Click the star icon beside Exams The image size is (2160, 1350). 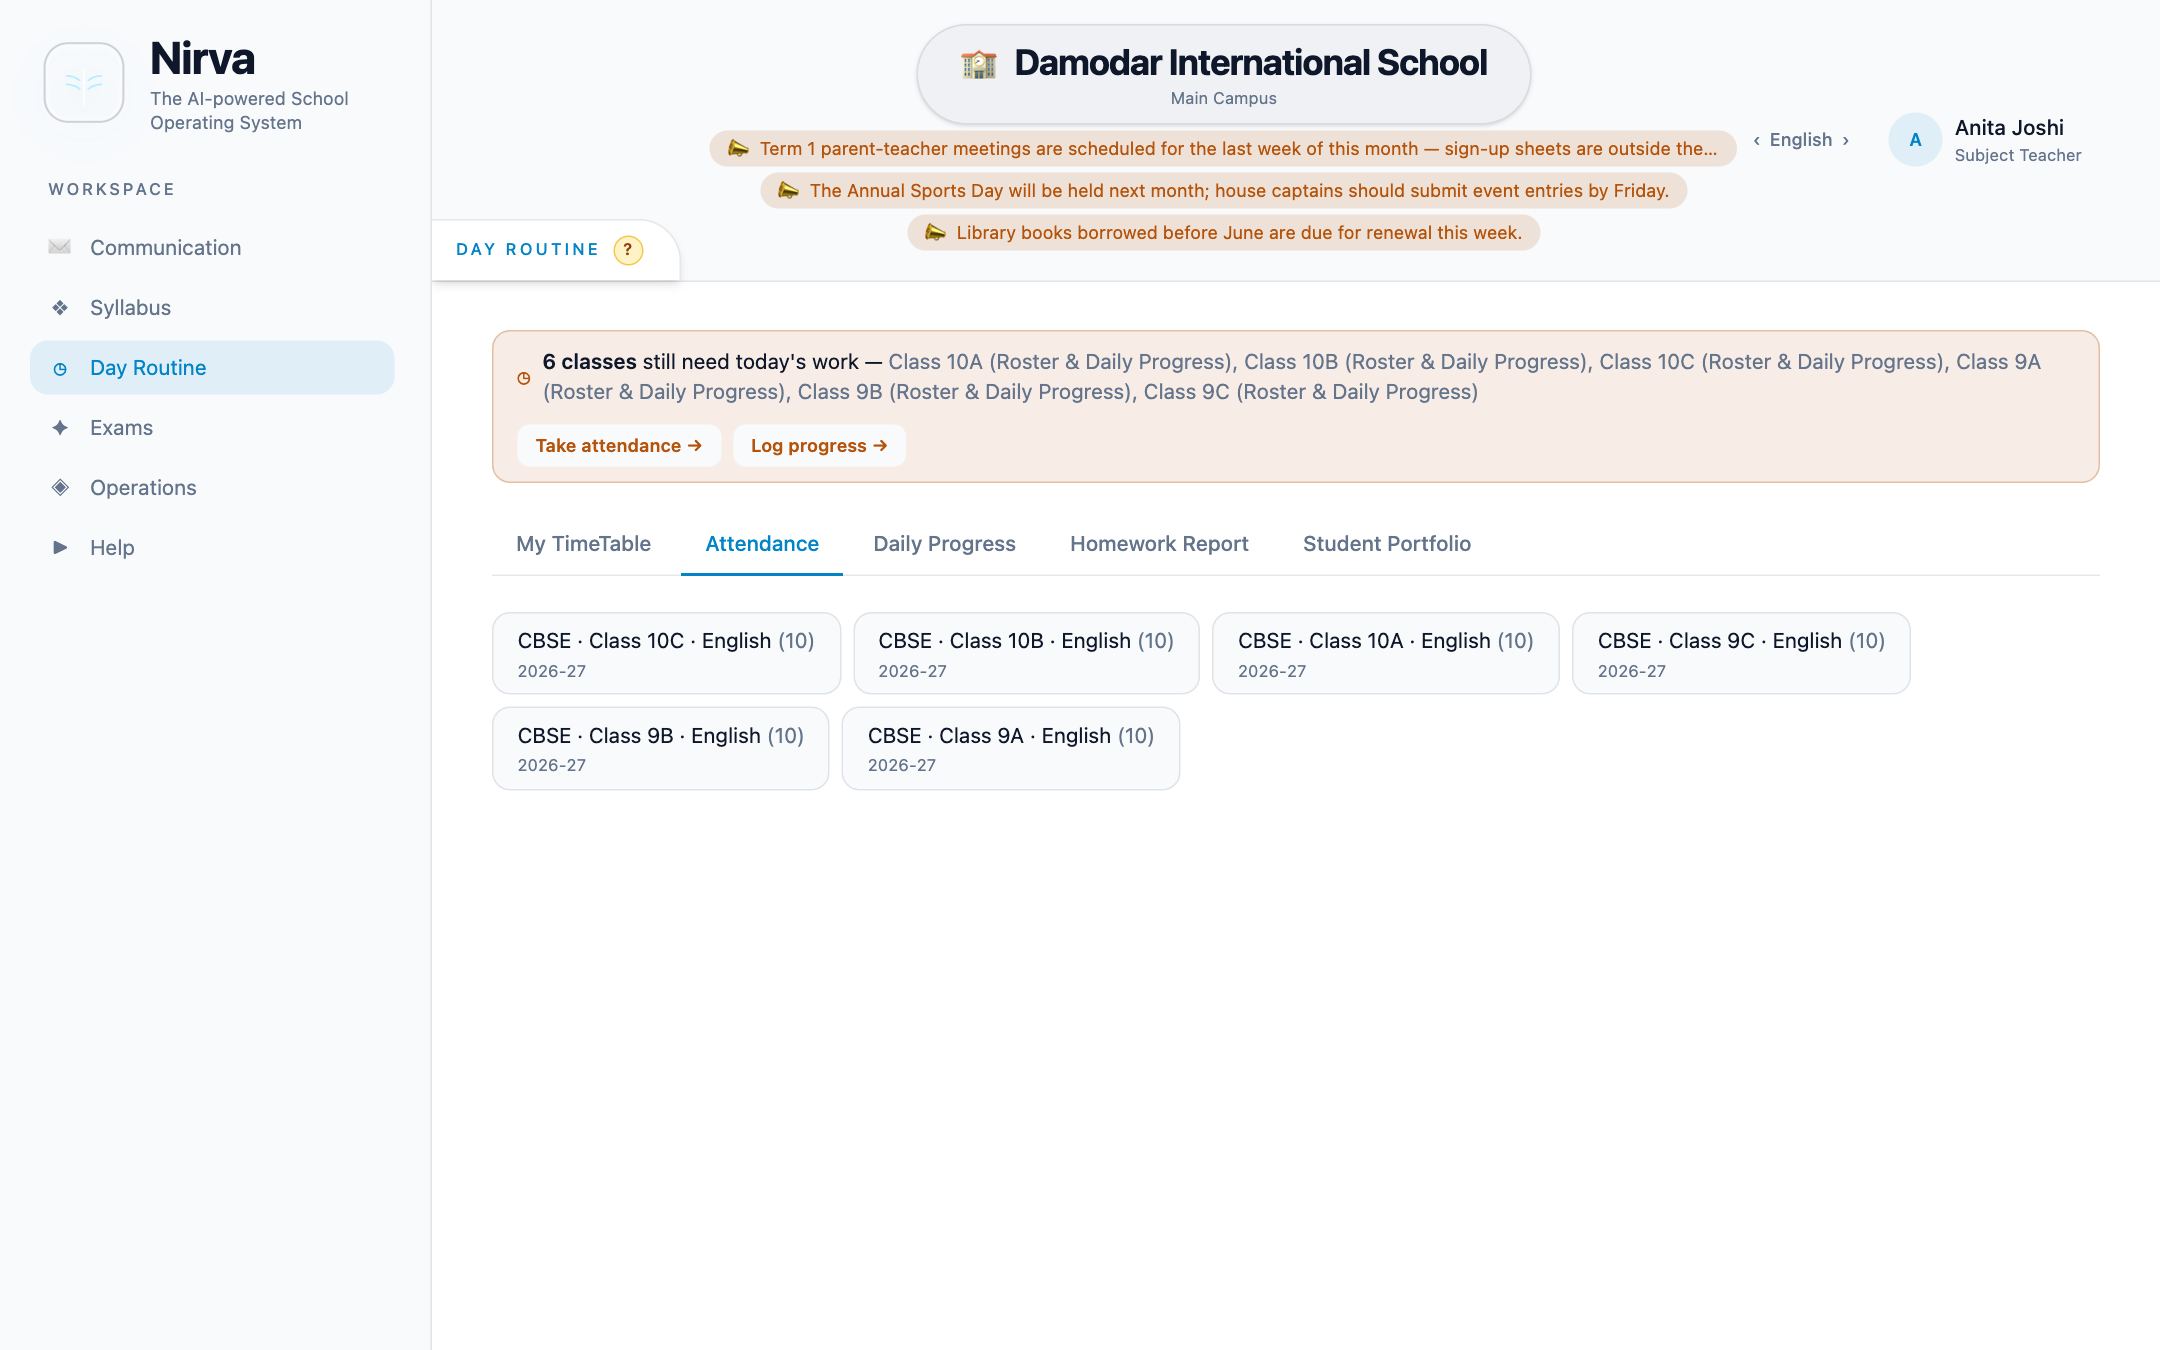pos(60,427)
